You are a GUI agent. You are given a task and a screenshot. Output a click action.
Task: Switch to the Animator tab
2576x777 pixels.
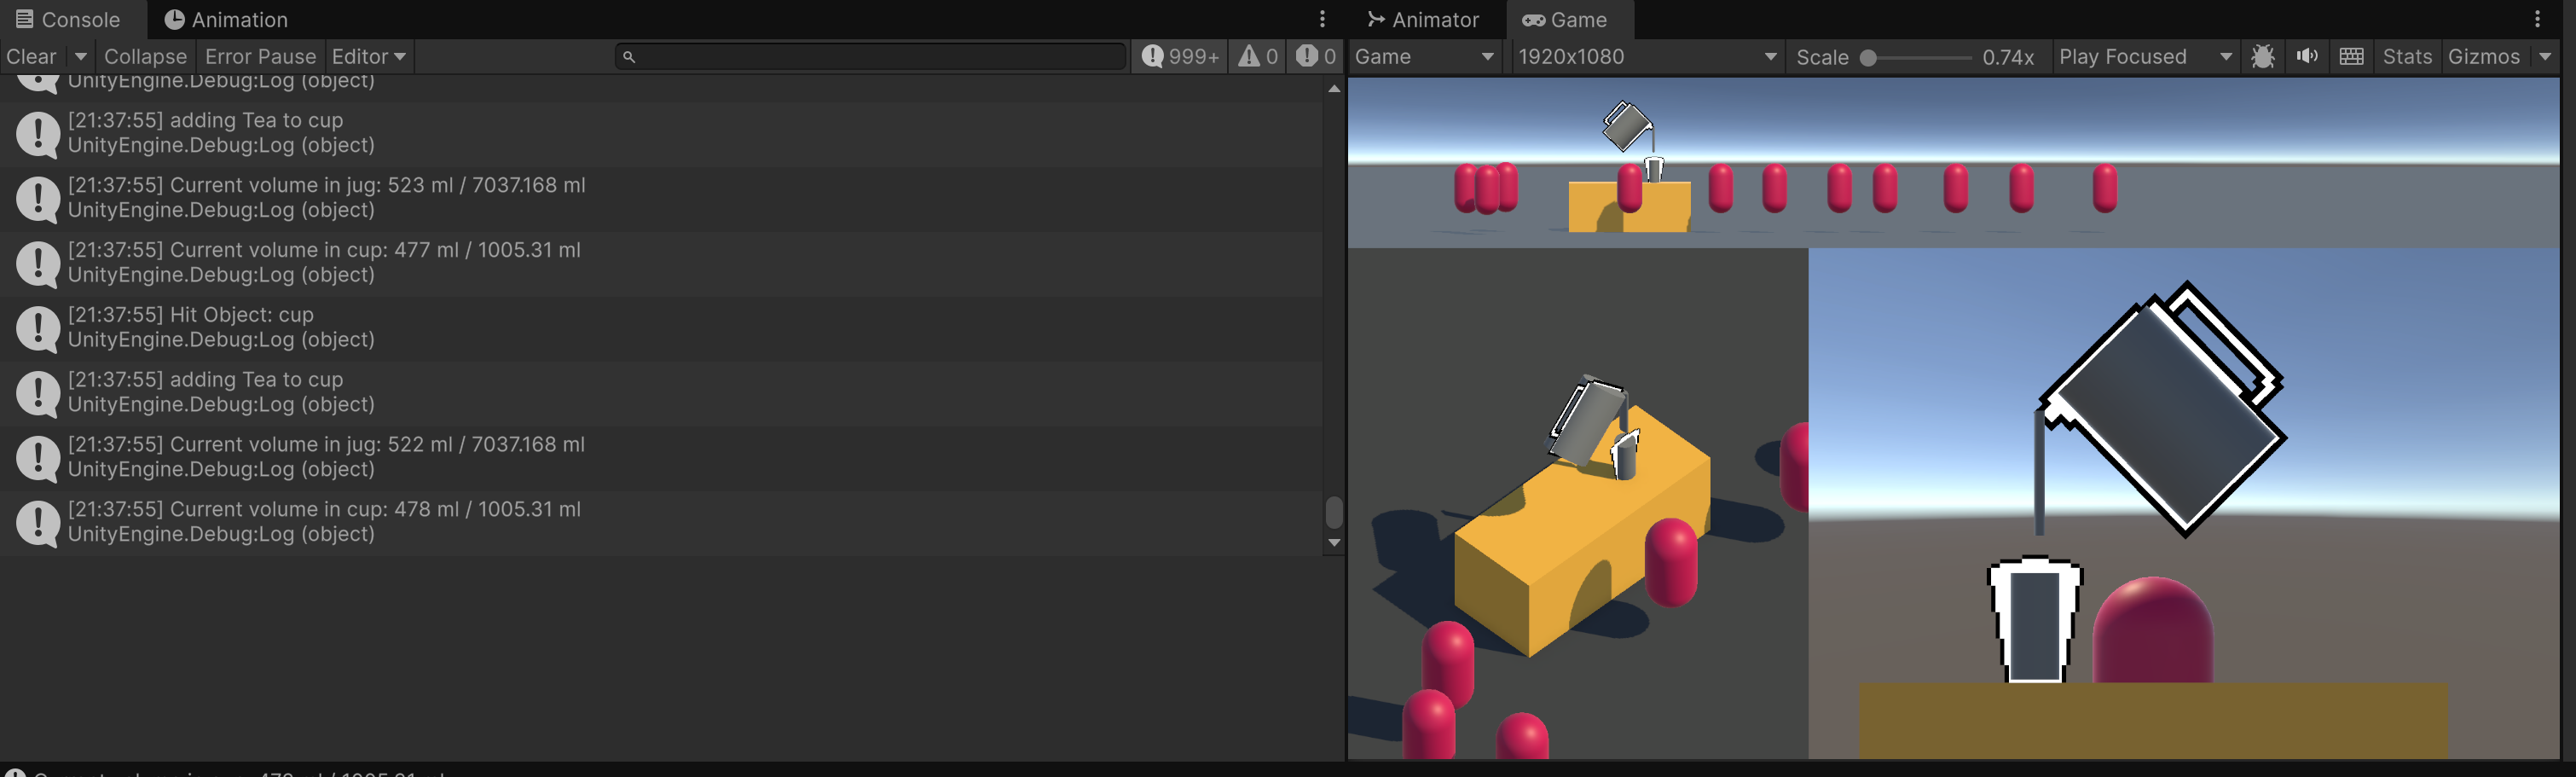pos(1423,20)
